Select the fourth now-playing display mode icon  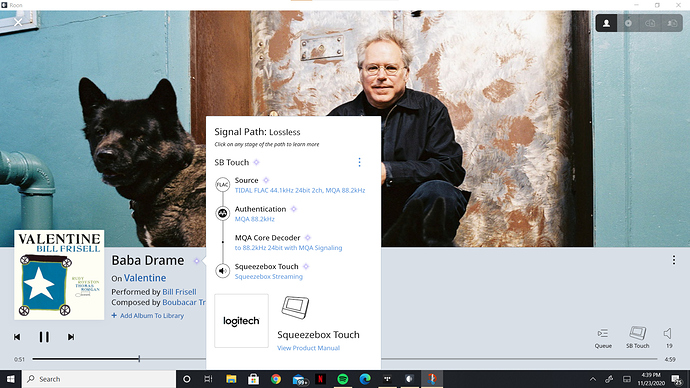coord(672,23)
